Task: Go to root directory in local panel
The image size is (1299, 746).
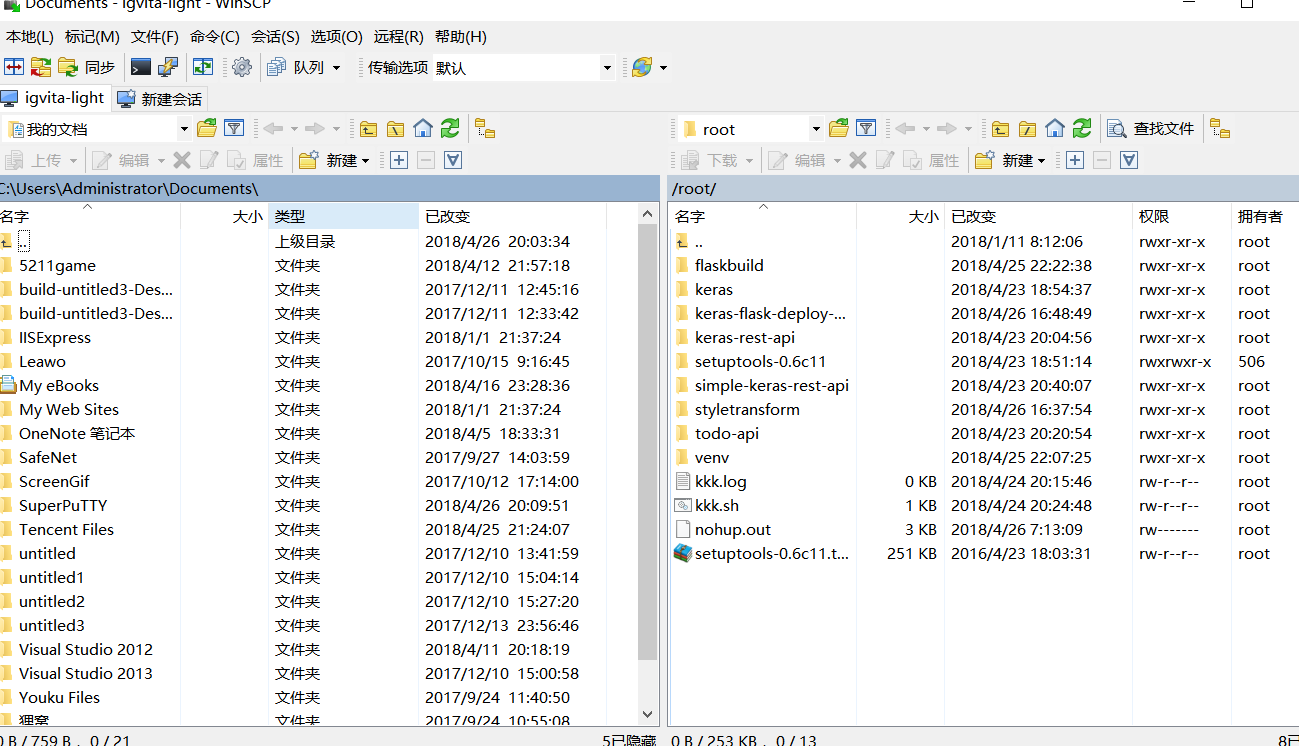Action: (x=396, y=128)
